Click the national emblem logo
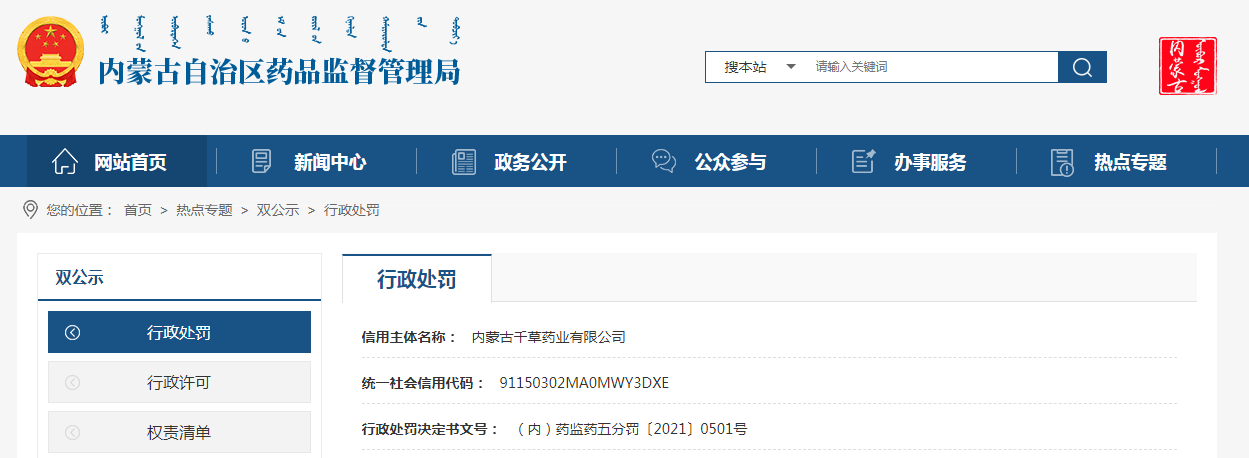 (52, 52)
